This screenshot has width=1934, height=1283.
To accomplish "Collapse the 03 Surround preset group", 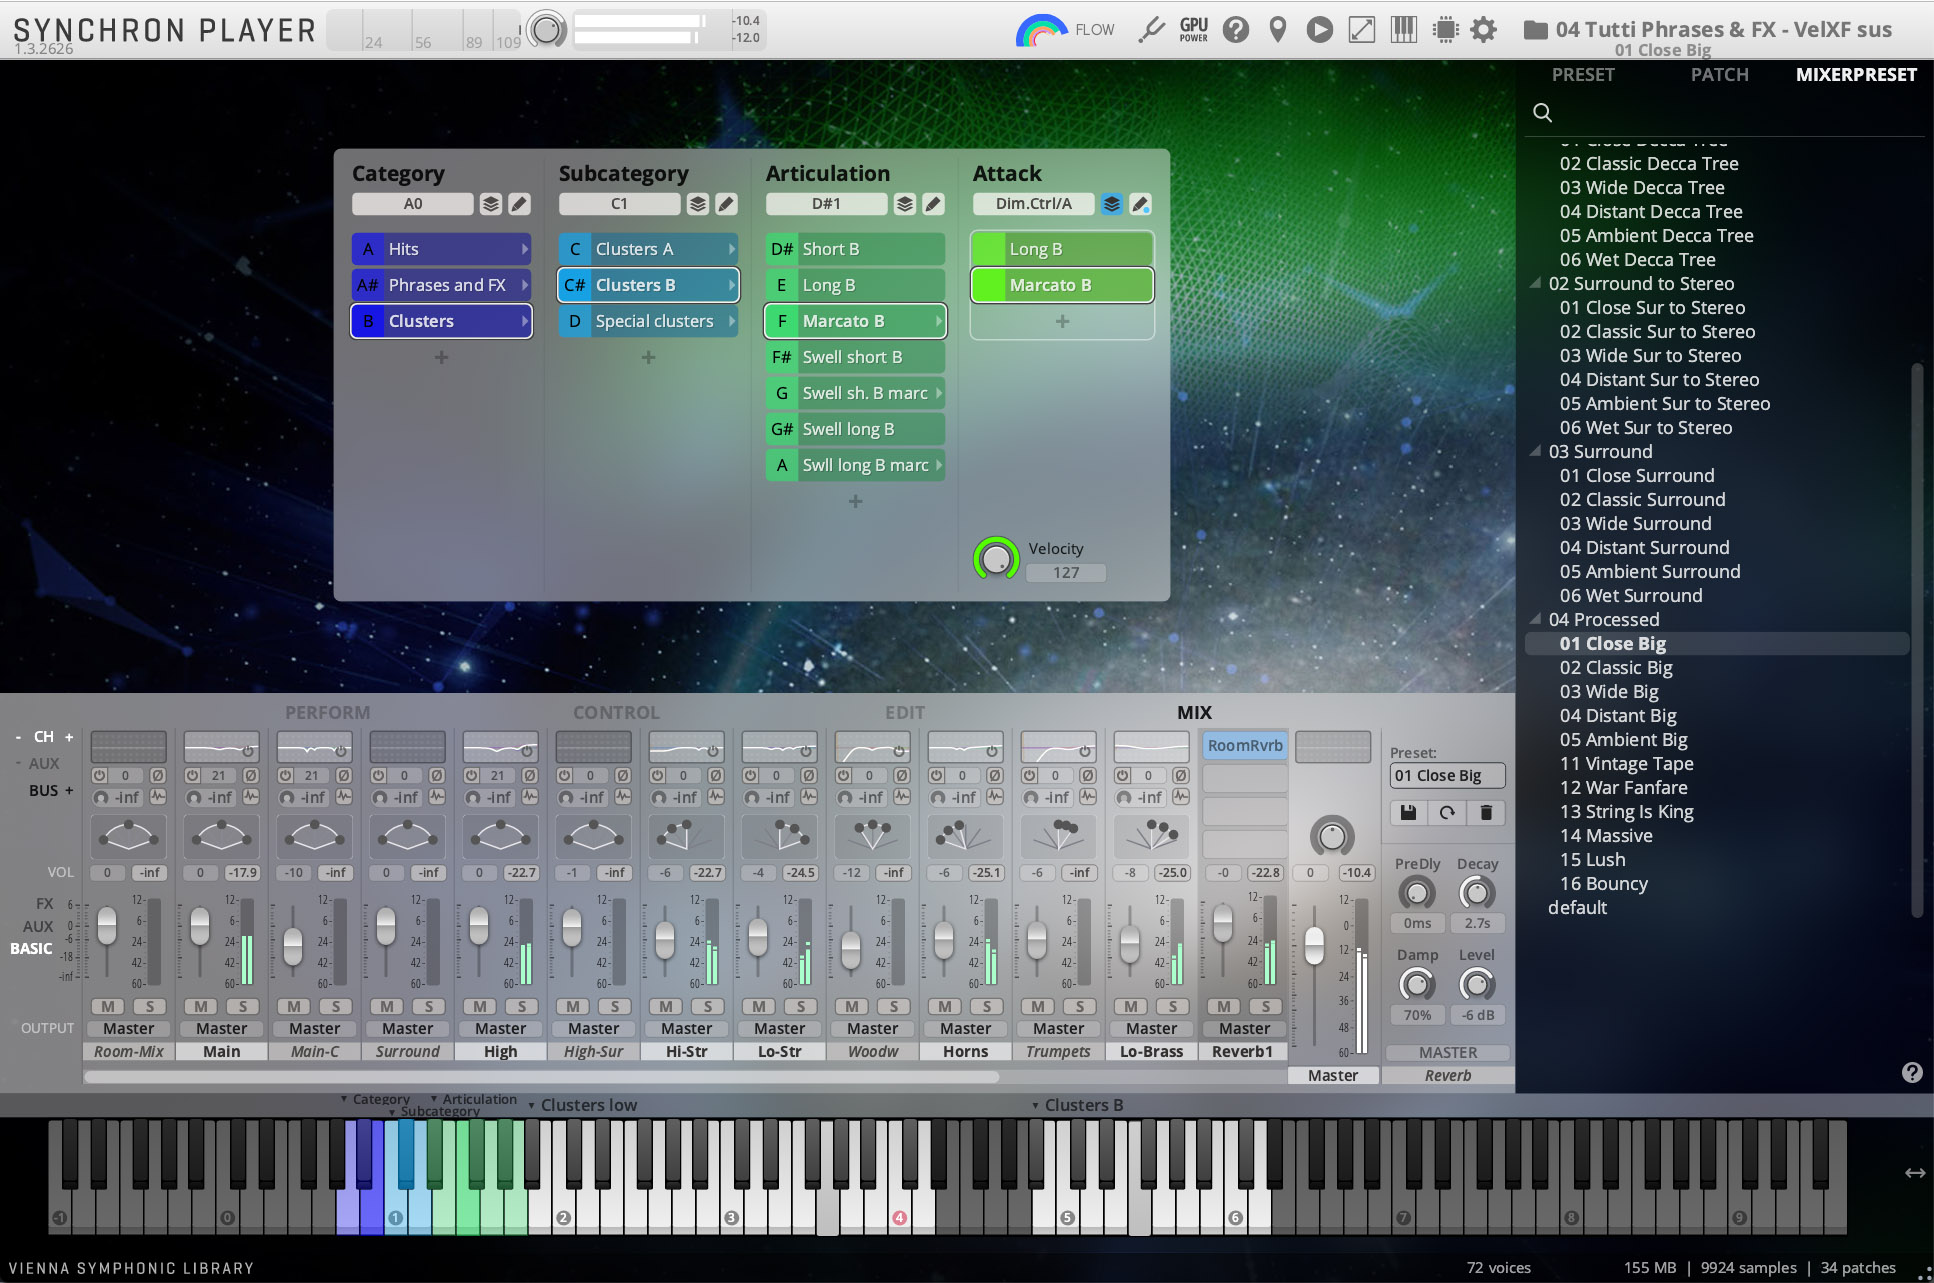I will click(x=1535, y=451).
